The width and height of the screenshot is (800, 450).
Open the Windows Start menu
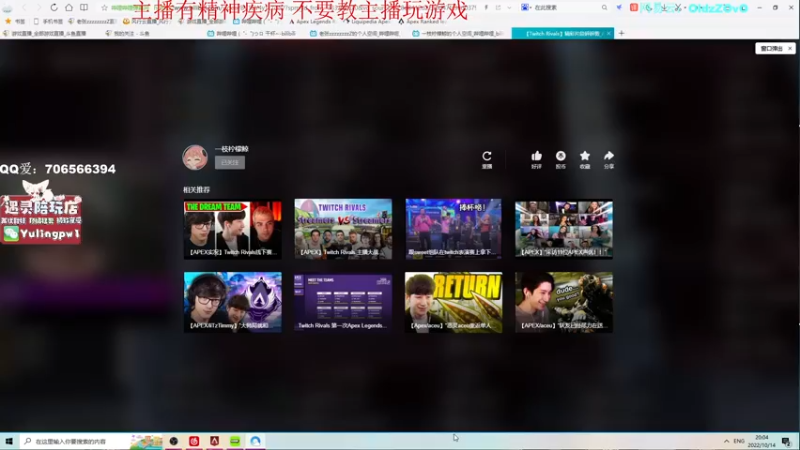[9, 441]
